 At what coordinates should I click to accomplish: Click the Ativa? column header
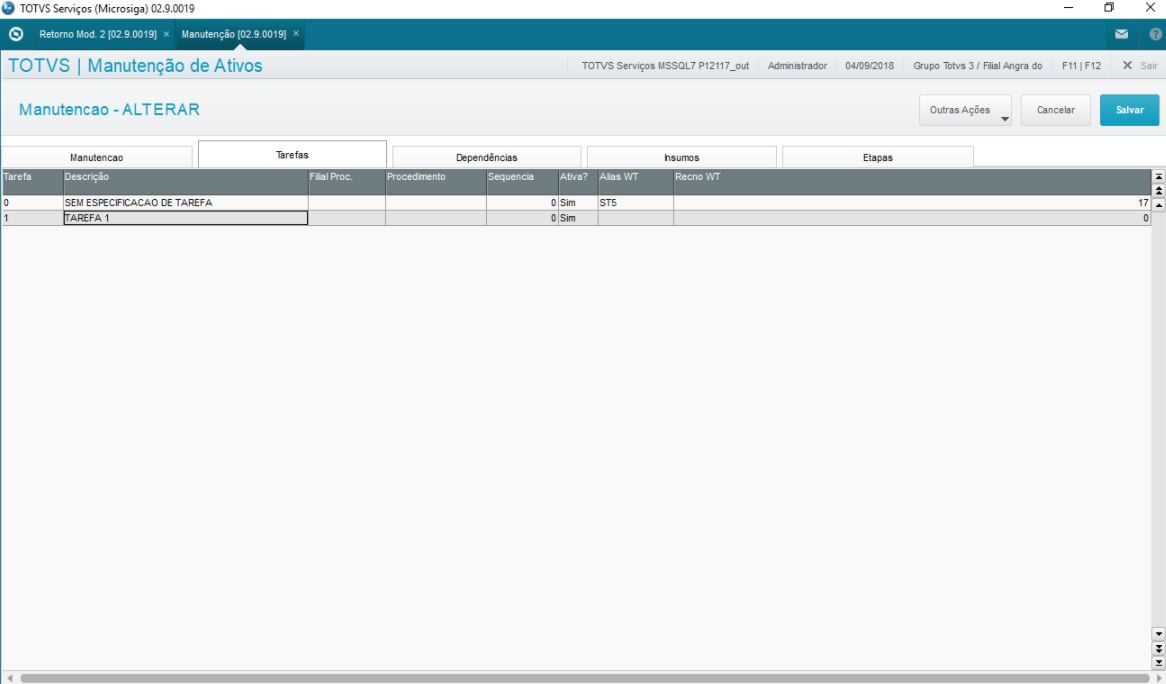(x=578, y=182)
